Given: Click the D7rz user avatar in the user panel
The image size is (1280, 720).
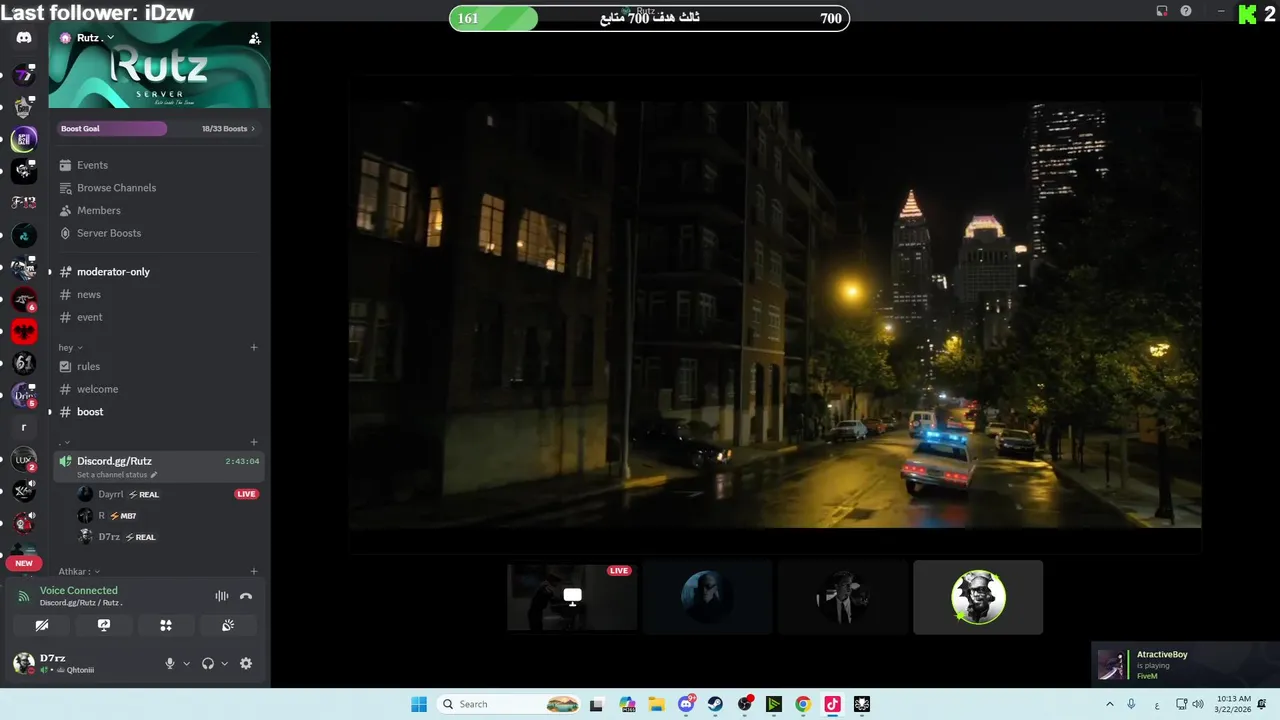Looking at the screenshot, I should pos(23,663).
